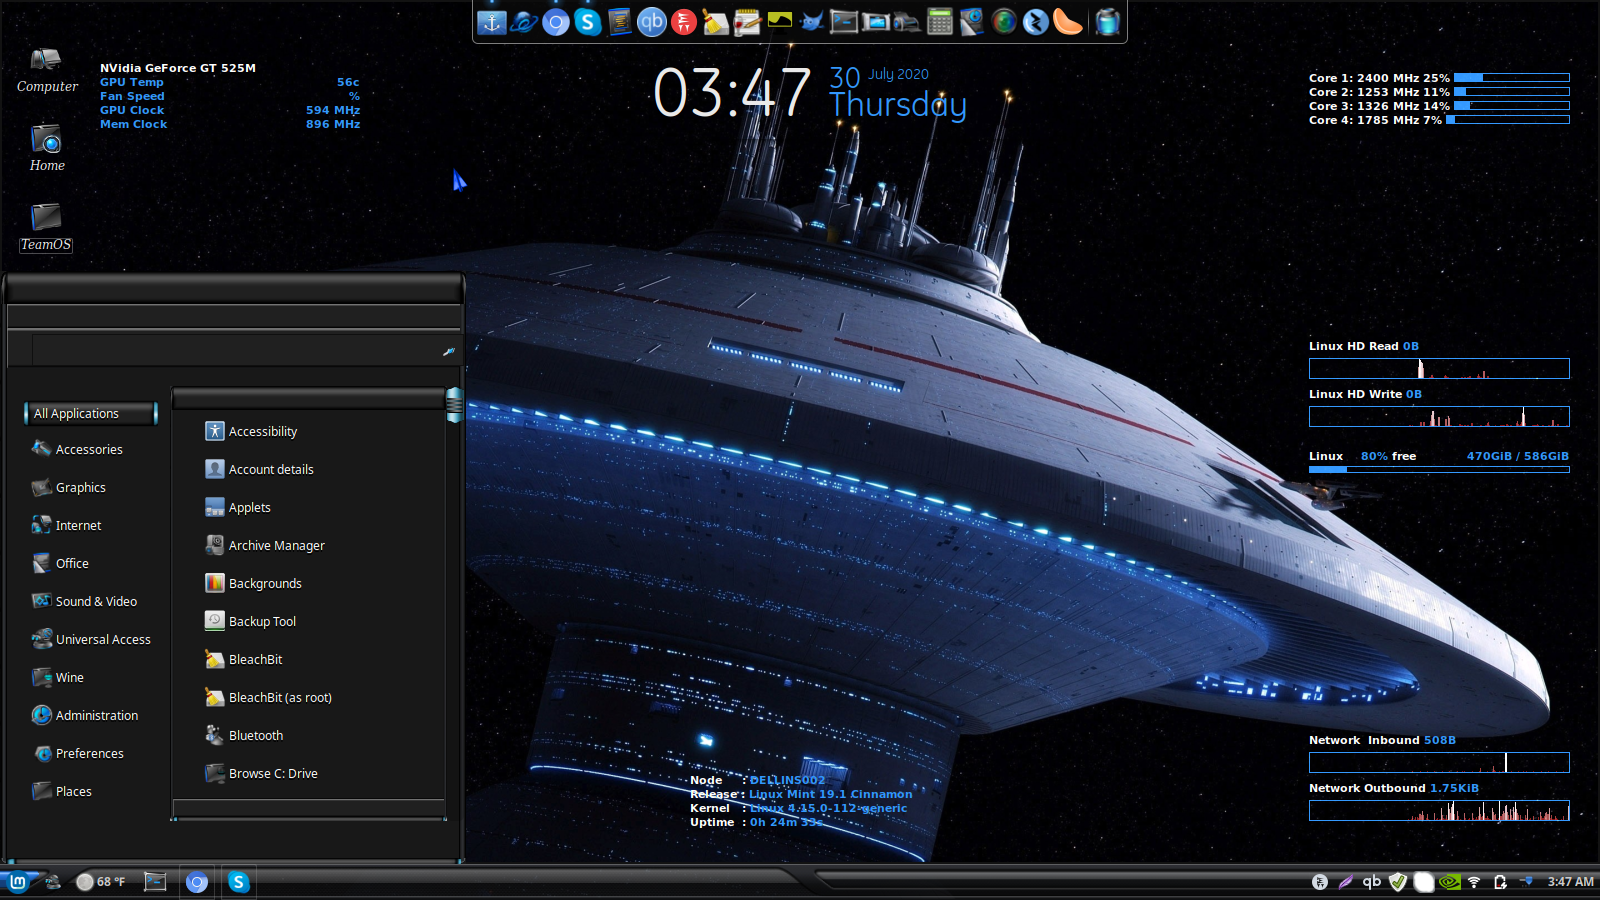Launch GIMP from the top dock
This screenshot has width=1600, height=900.
(x=812, y=22)
